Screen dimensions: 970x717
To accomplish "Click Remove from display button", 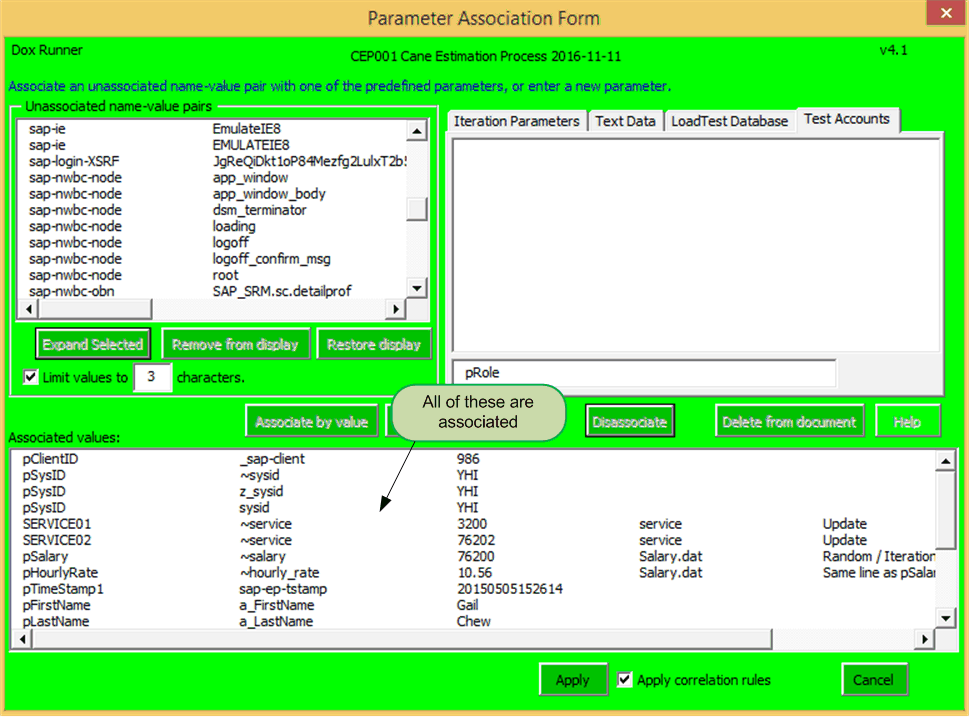I will [x=235, y=344].
